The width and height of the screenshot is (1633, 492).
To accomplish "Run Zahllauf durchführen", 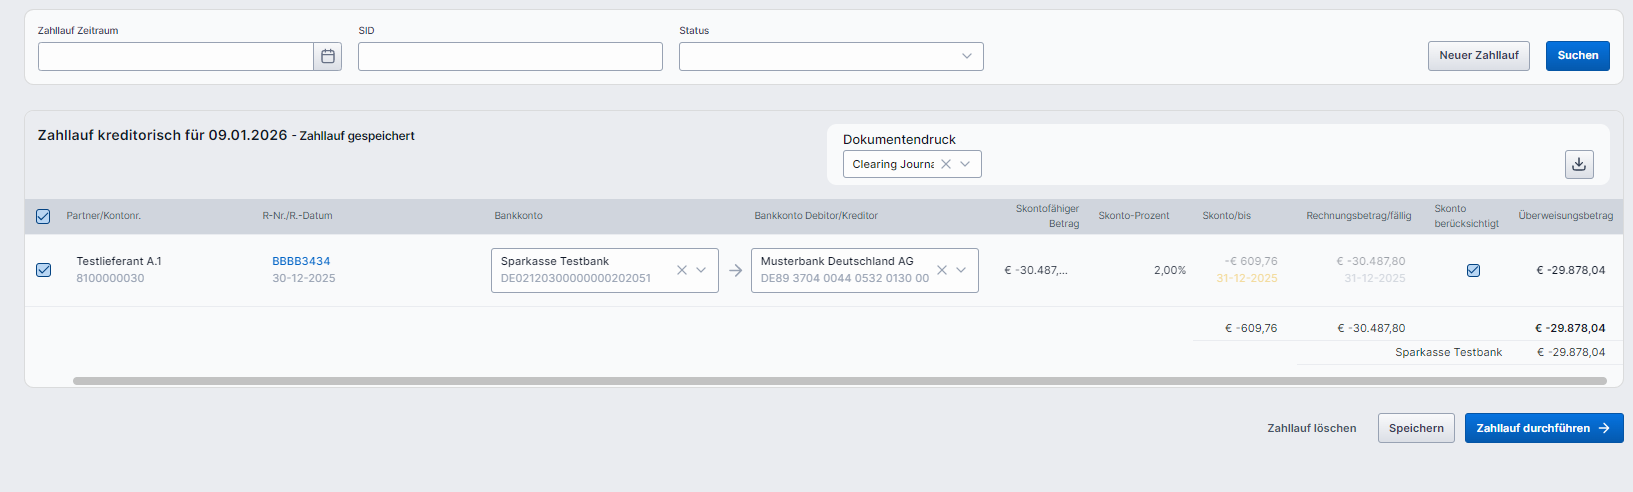I will 1543,428.
